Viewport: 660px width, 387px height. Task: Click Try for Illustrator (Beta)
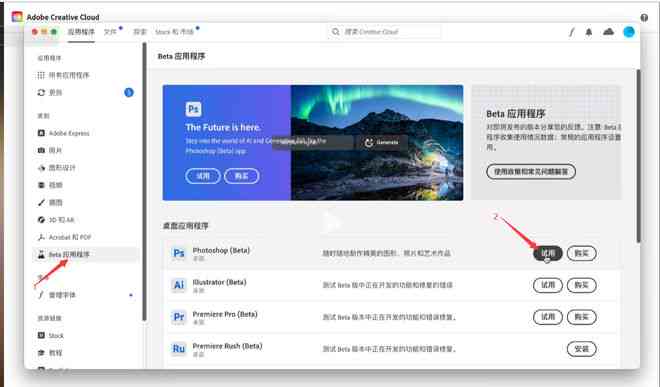(548, 285)
